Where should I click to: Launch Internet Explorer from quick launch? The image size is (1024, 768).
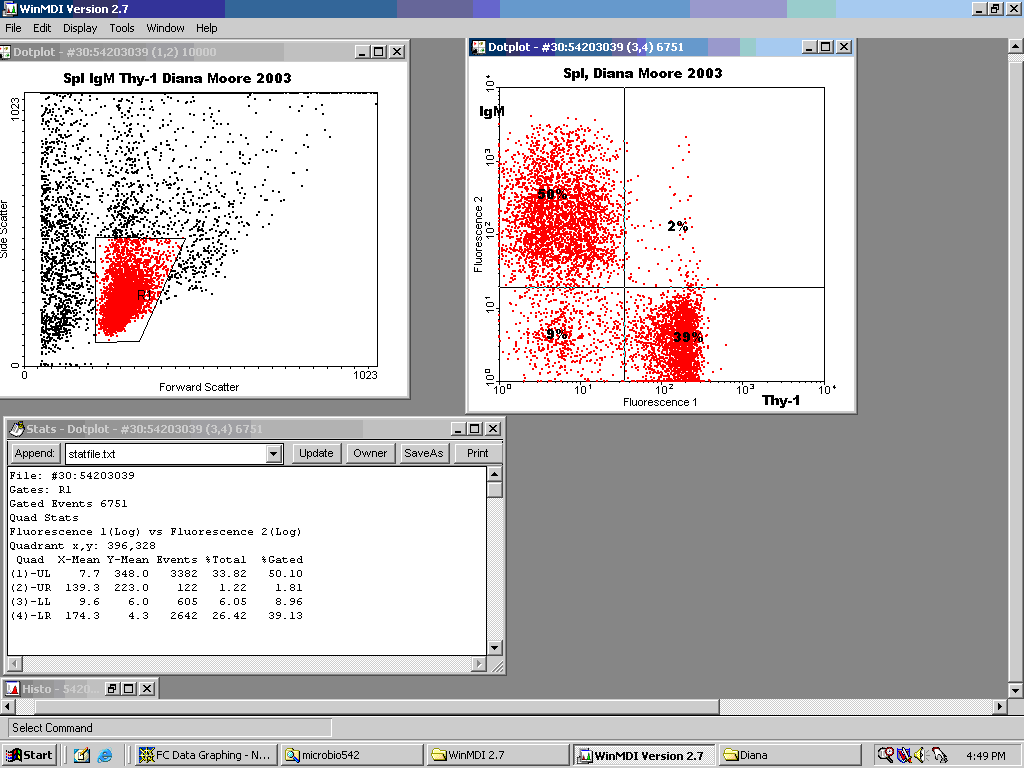click(x=105, y=755)
